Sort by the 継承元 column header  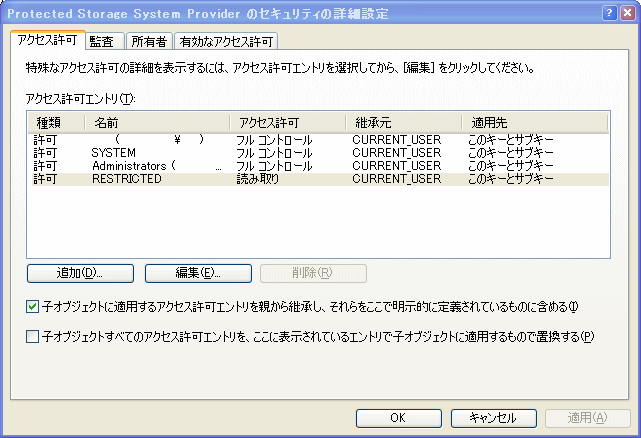(403, 123)
